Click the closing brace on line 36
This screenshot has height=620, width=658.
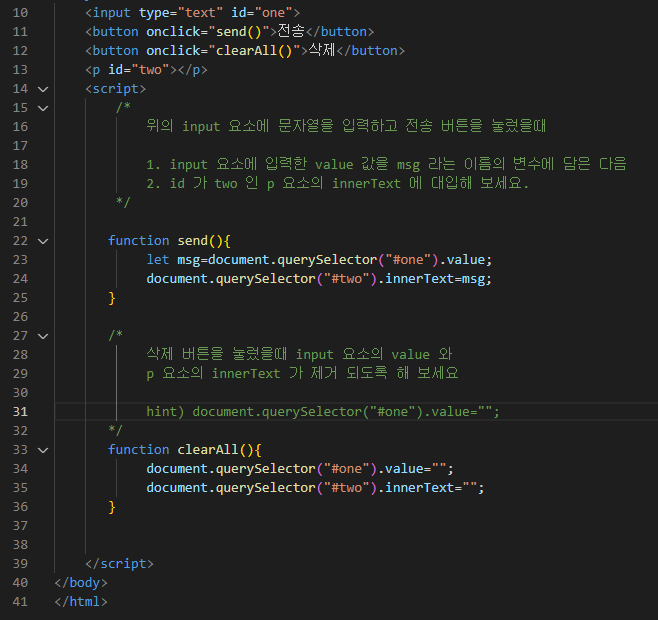click(112, 507)
